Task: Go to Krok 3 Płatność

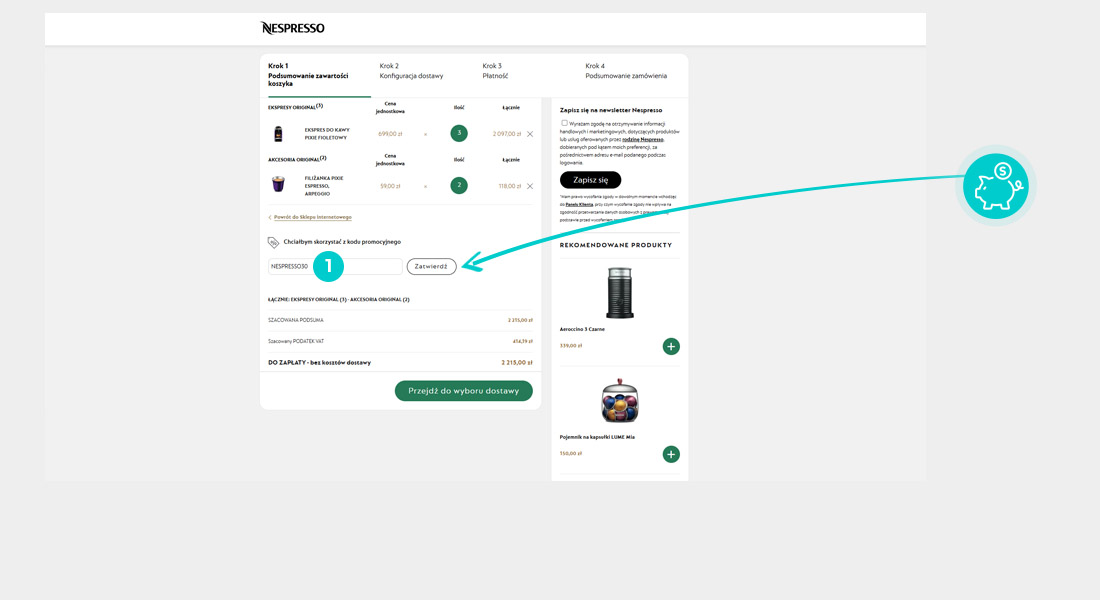Action: [x=495, y=71]
